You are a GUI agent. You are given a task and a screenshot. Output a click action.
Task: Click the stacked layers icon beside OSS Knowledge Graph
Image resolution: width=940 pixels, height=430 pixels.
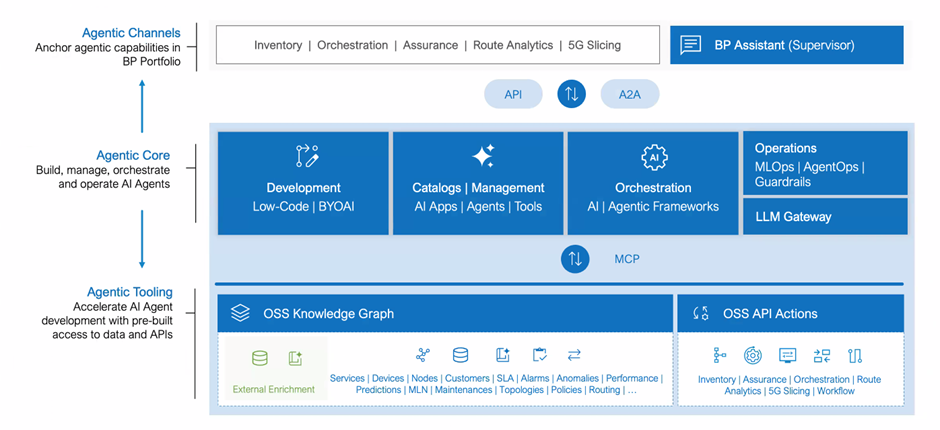pos(240,313)
